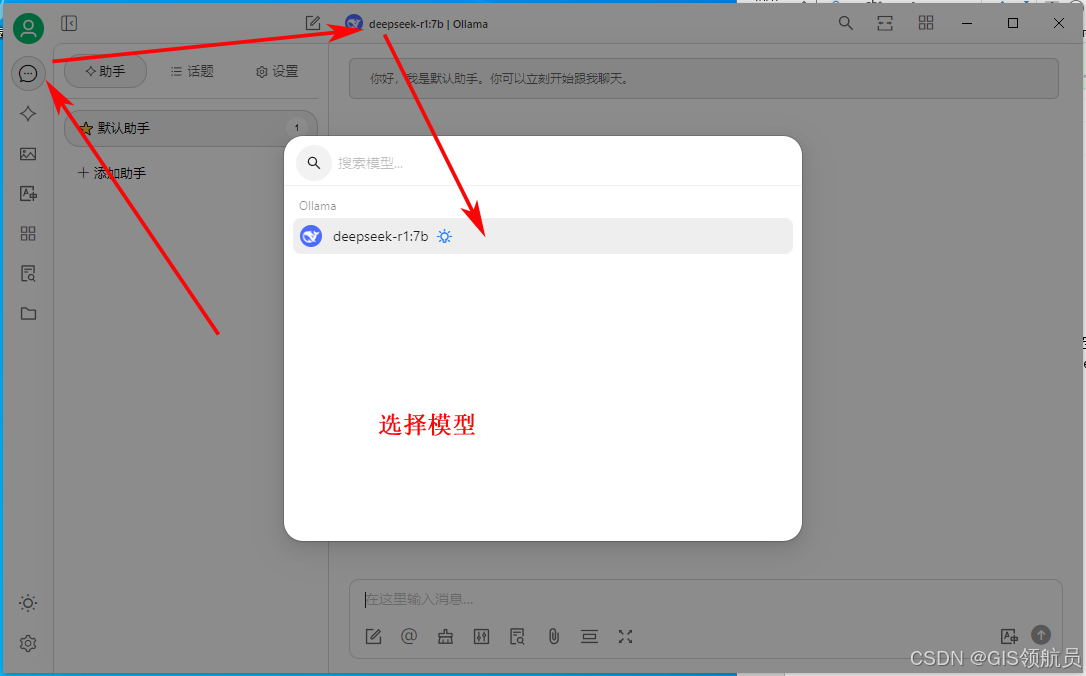The width and height of the screenshot is (1086, 676).
Task: Open the chat assistants sidebar icon
Action: (28, 73)
